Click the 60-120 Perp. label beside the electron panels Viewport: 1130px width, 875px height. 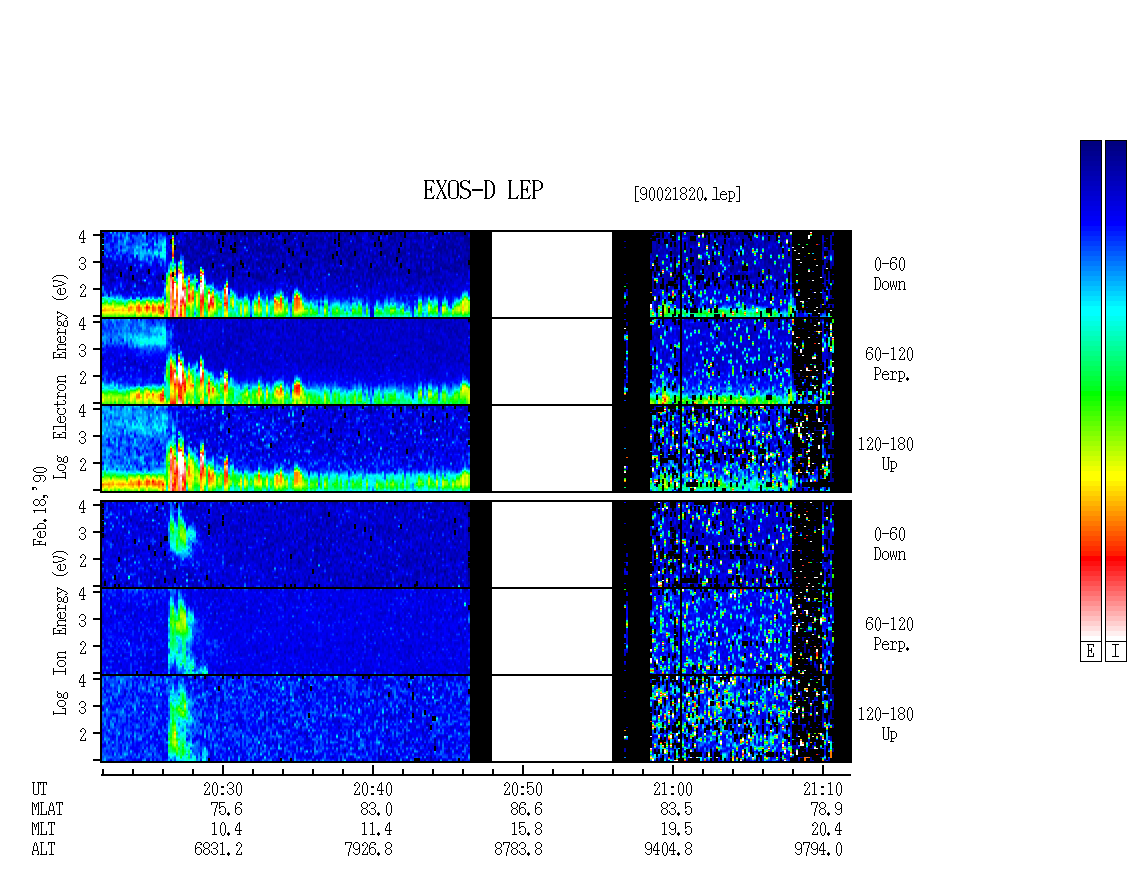click(889, 365)
